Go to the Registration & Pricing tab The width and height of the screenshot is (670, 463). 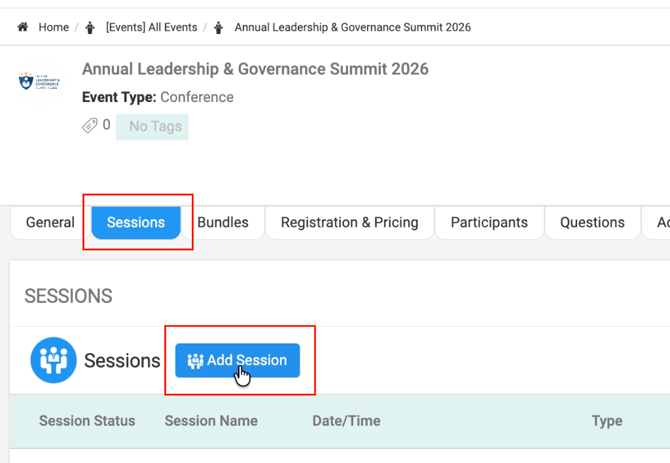pos(349,223)
